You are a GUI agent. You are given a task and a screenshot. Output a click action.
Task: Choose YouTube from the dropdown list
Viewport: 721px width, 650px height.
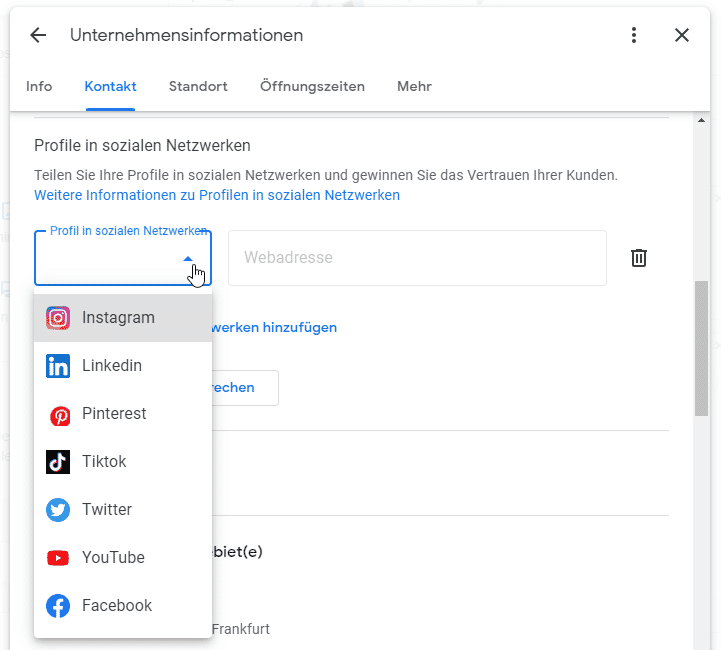(123, 558)
